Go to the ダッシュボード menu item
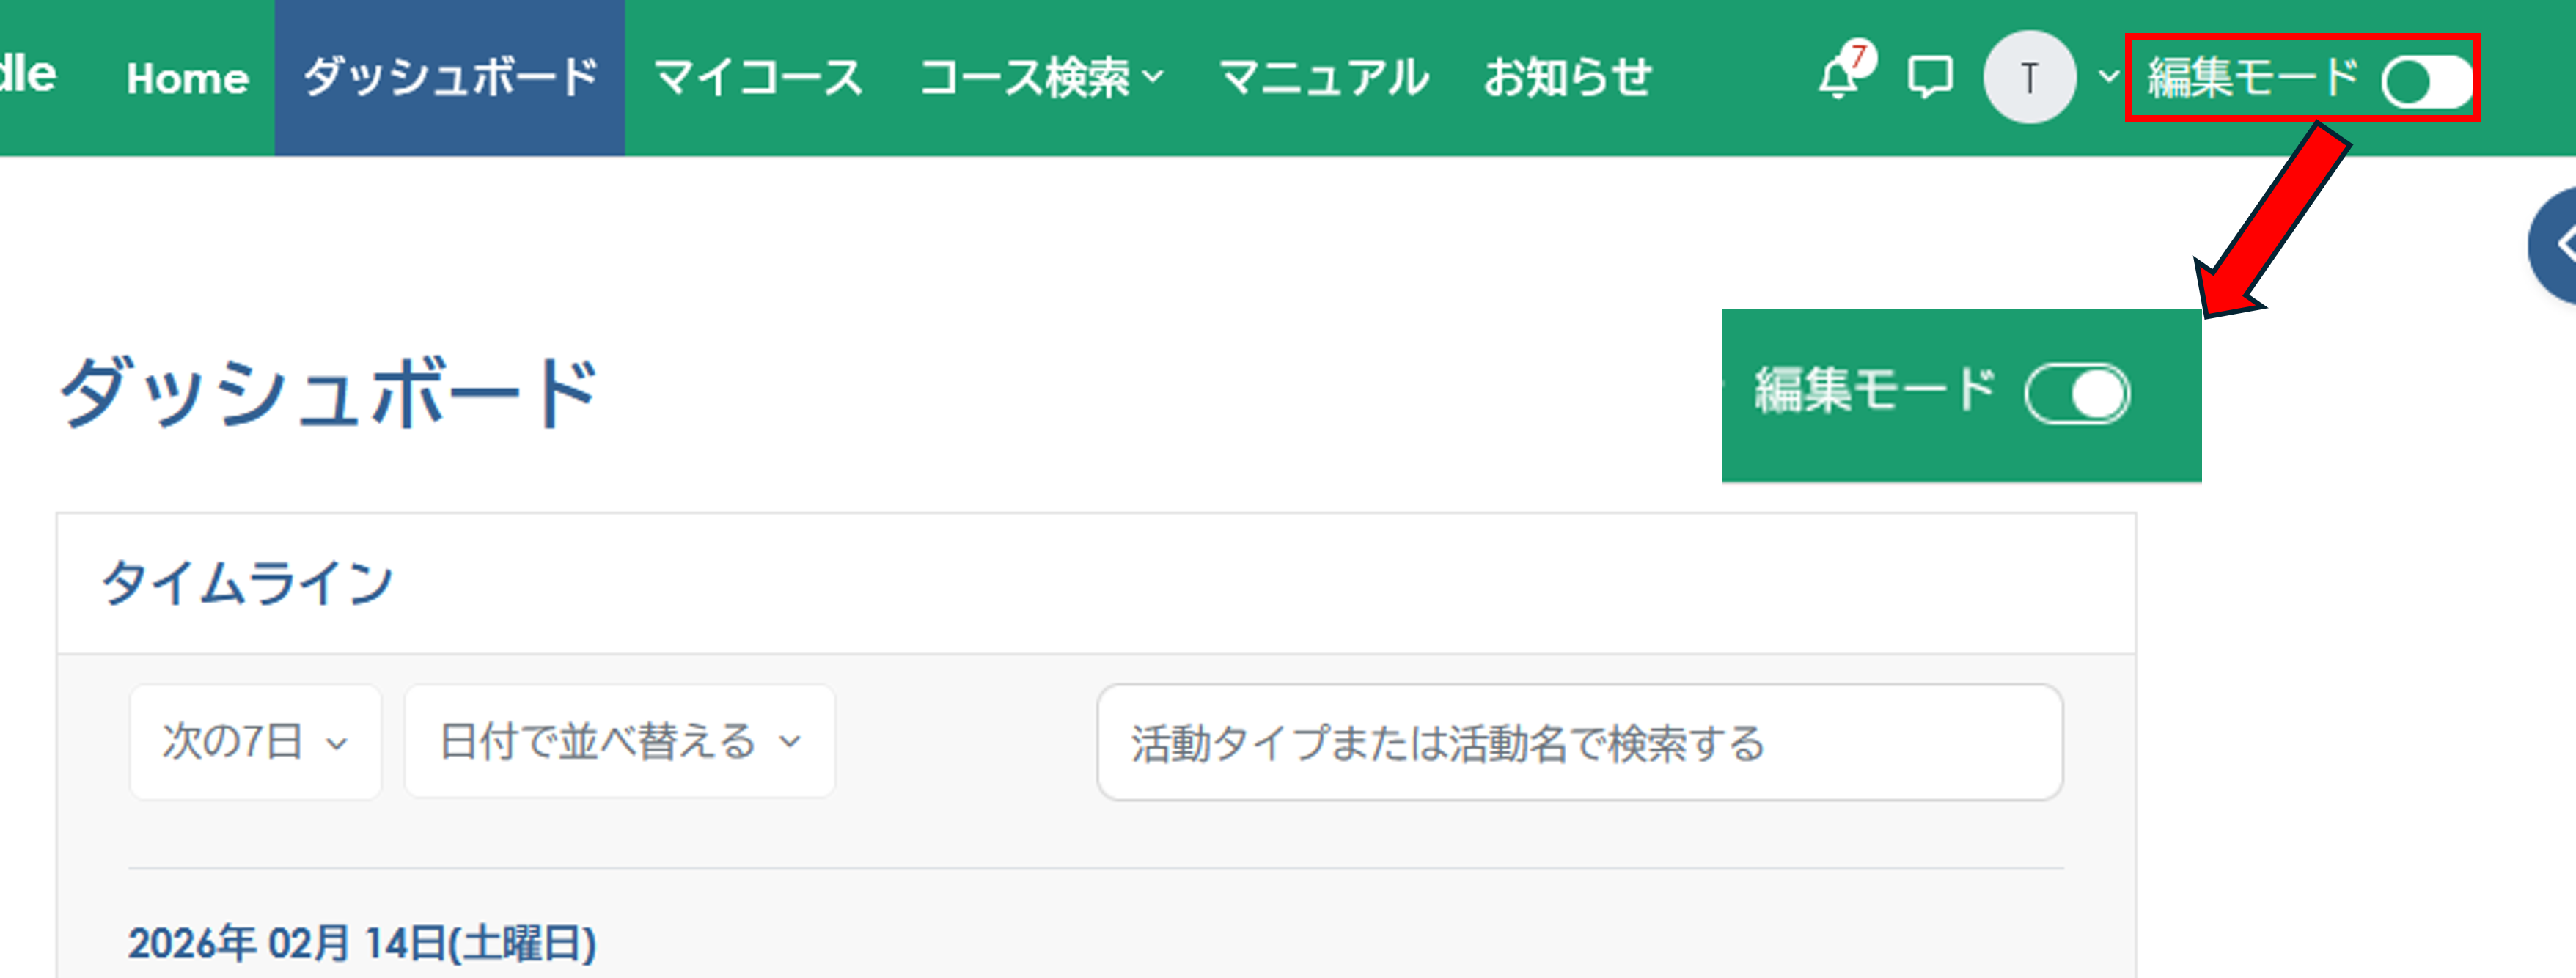Viewport: 2576px width, 978px height. (x=451, y=75)
